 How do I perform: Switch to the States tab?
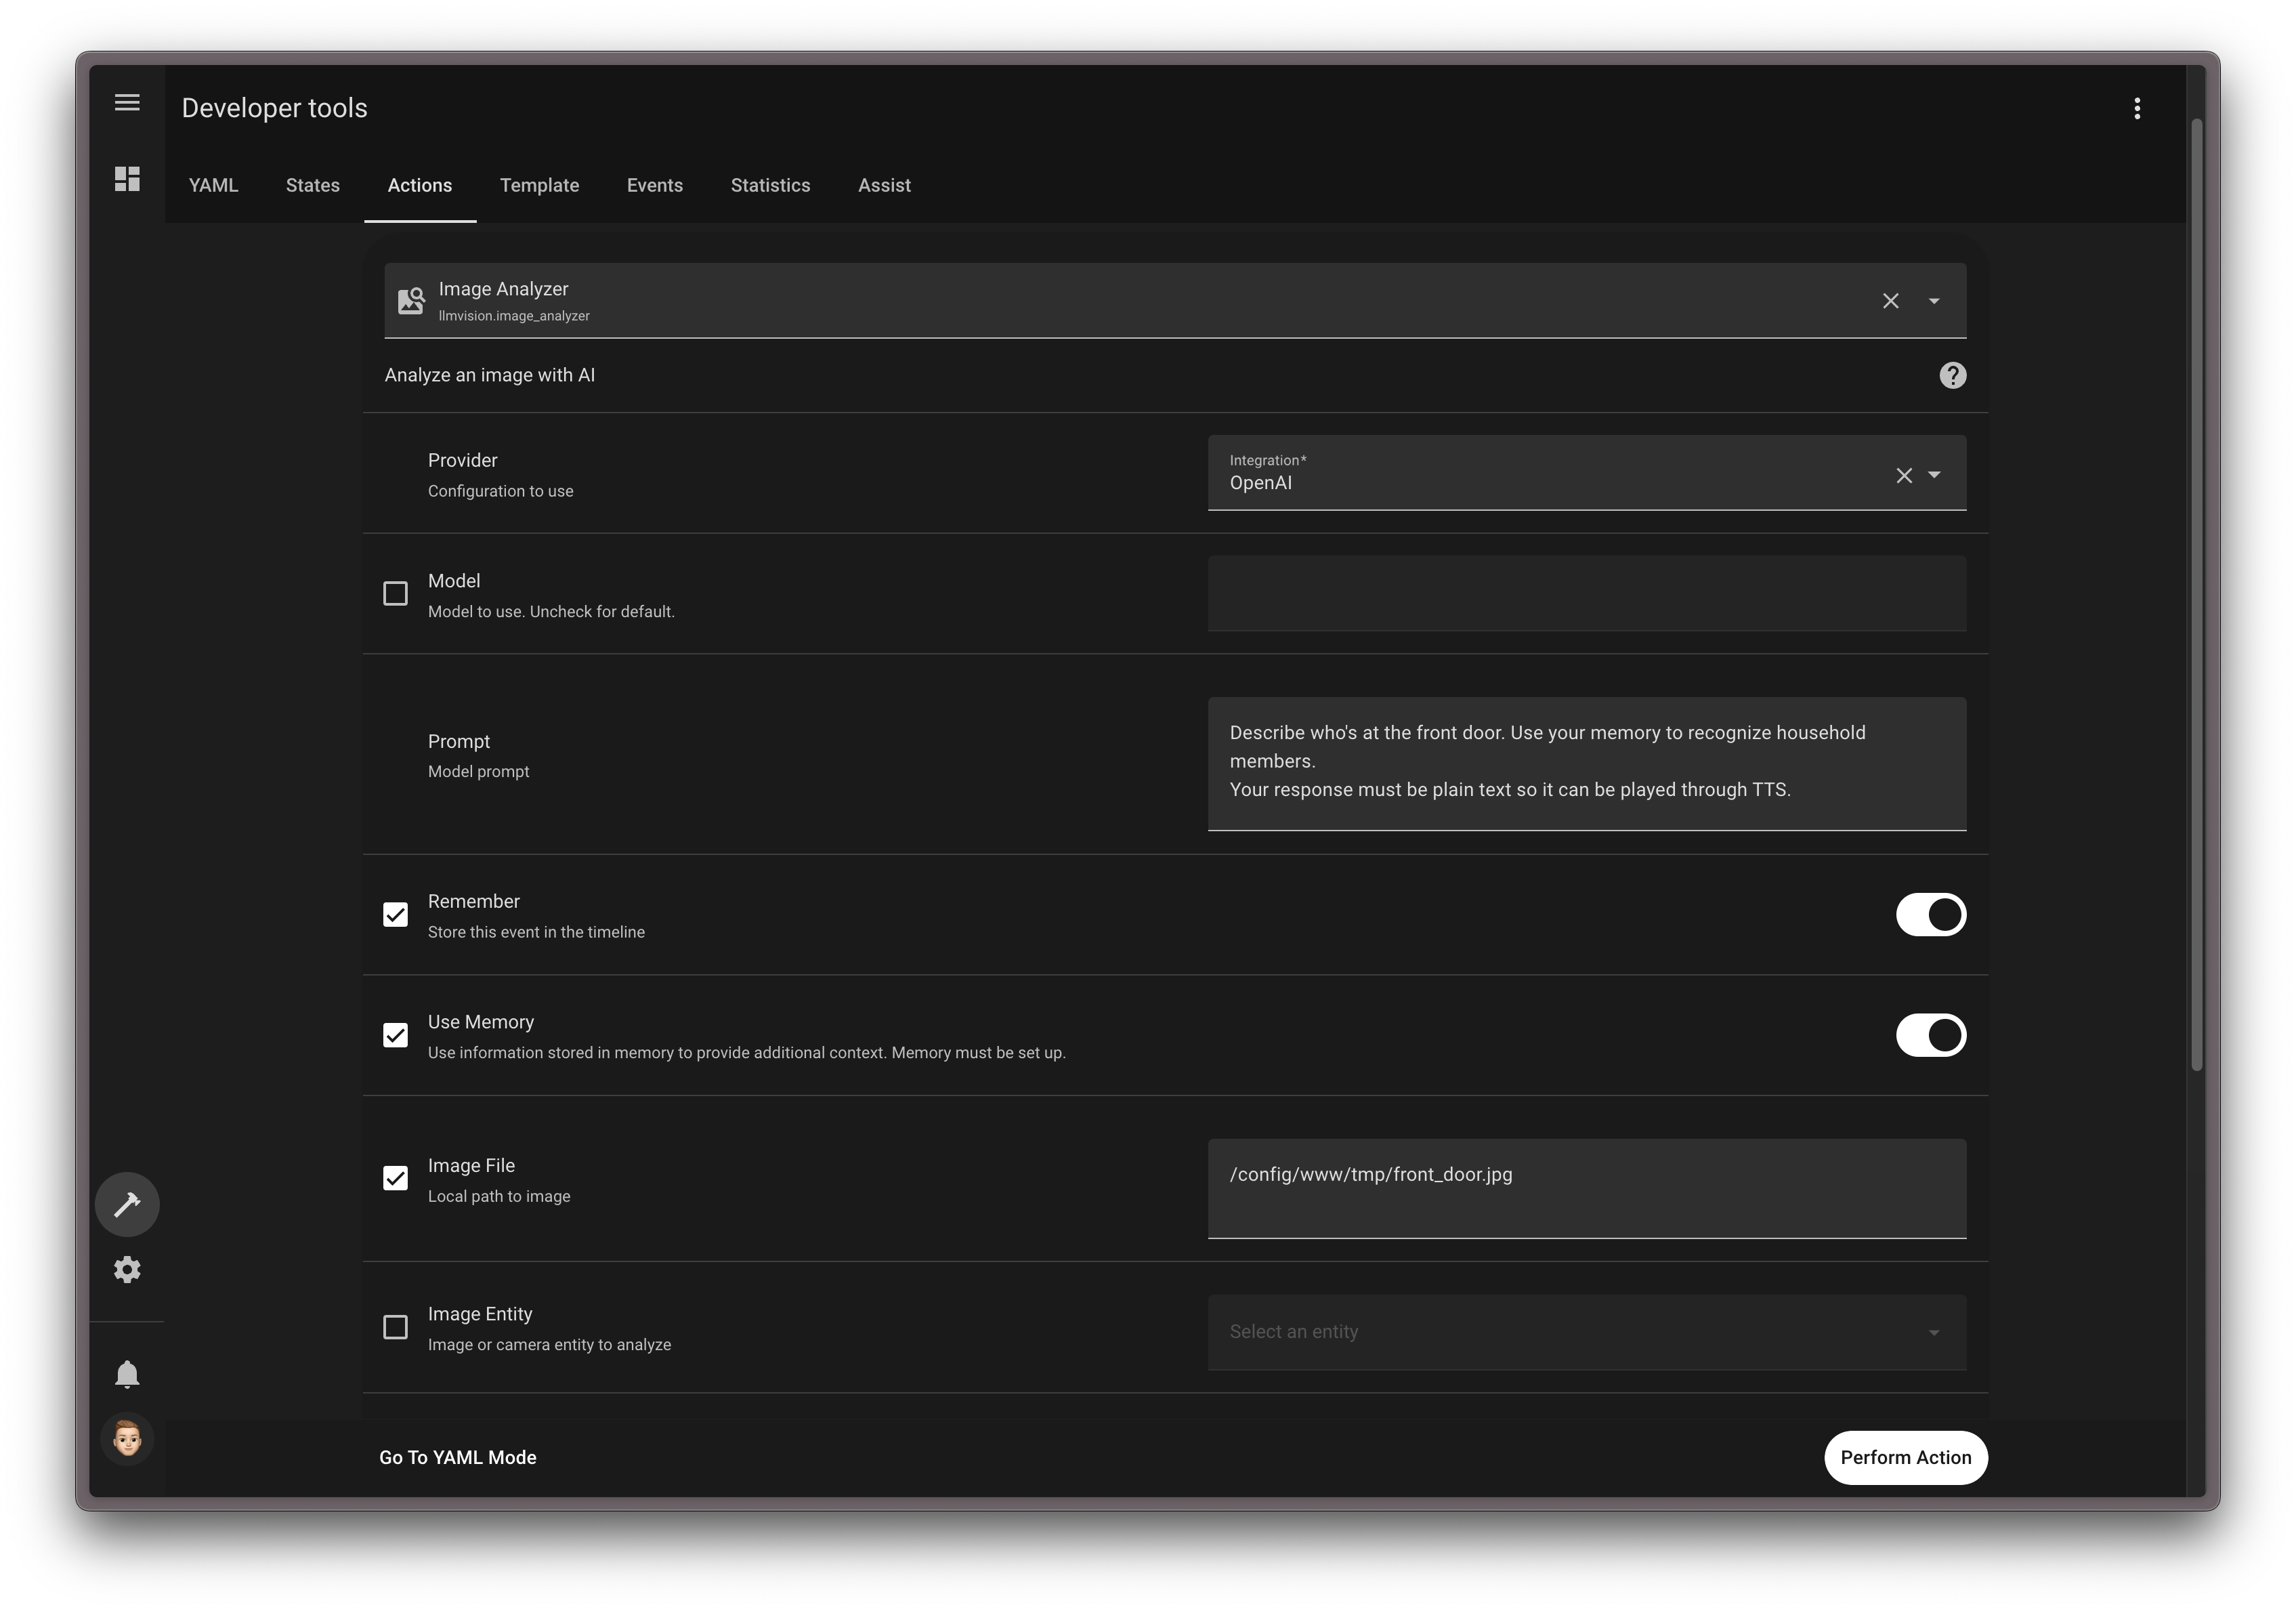point(313,185)
